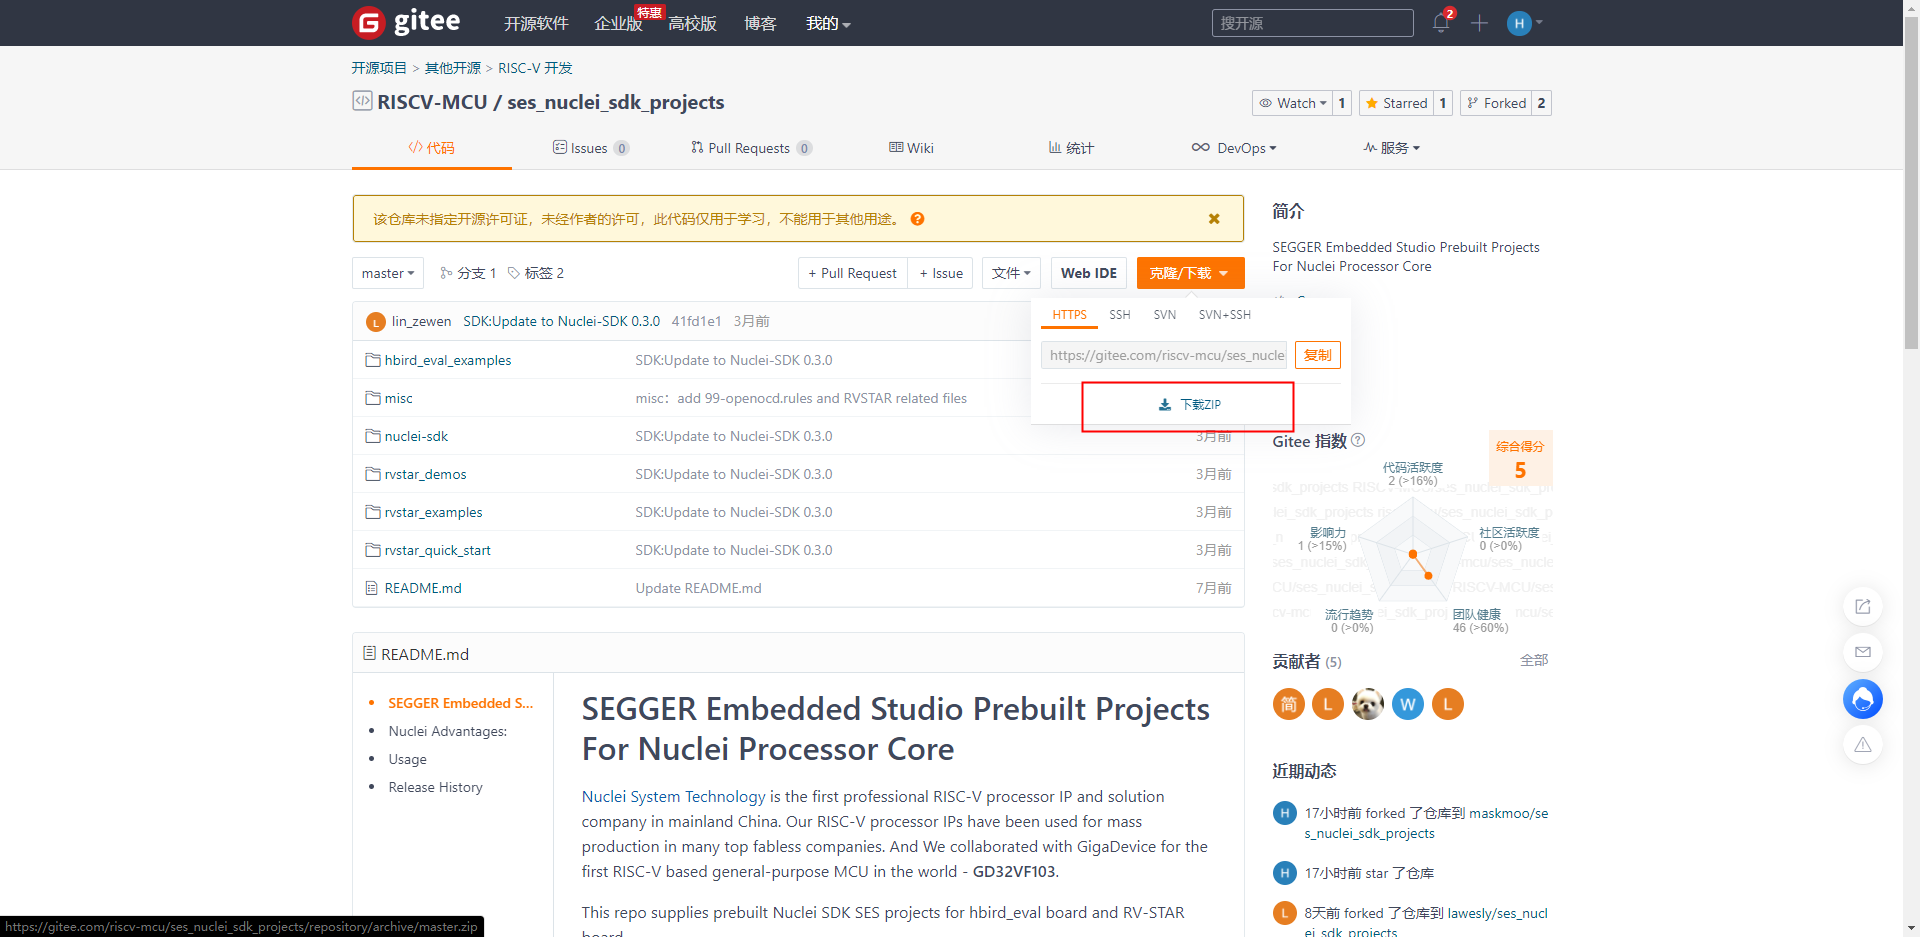Image resolution: width=1920 pixels, height=937 pixels.
Task: Toggle the 克隆/下载 dropdown button
Action: [x=1190, y=273]
